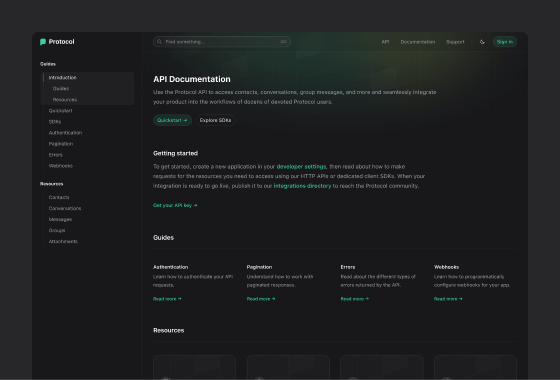Open the Documentation nav item
Screen dimensions: 560x380
click(418, 42)
